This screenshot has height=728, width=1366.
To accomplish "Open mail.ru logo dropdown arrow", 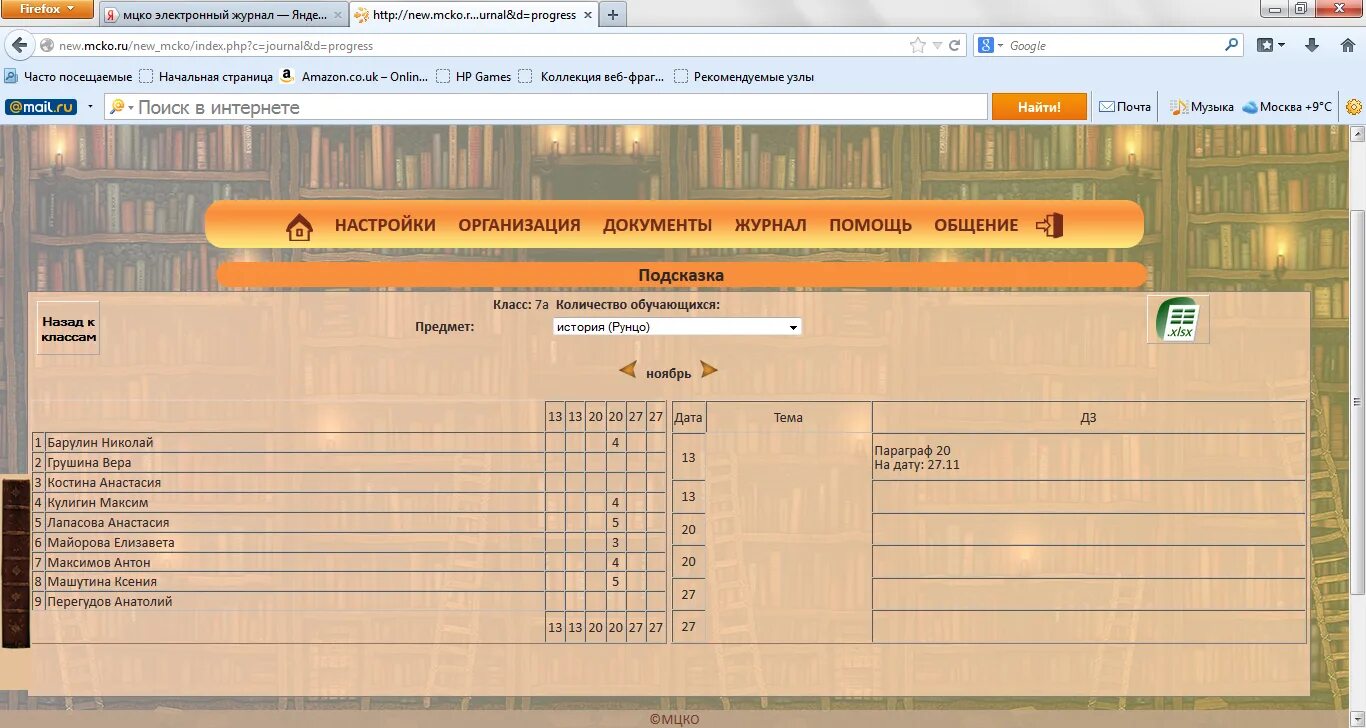I will pyautogui.click(x=90, y=107).
